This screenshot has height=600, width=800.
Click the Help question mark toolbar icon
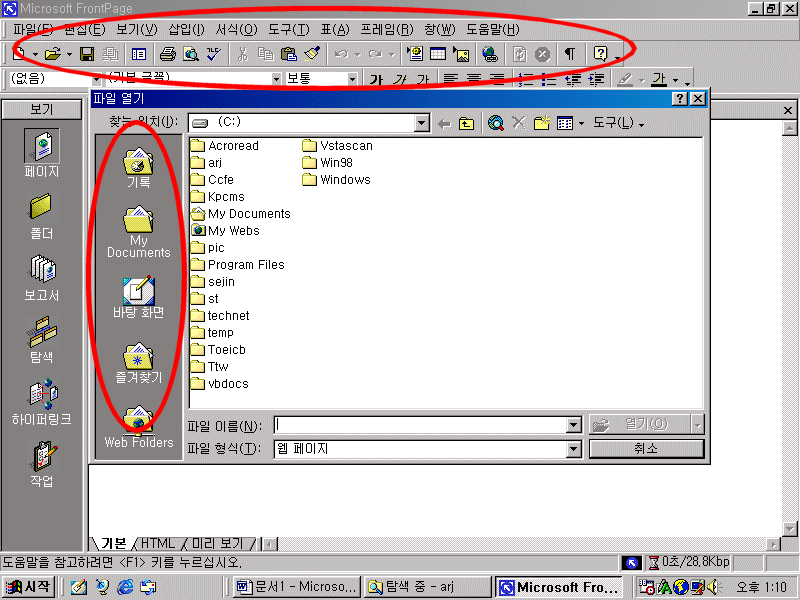coord(601,54)
